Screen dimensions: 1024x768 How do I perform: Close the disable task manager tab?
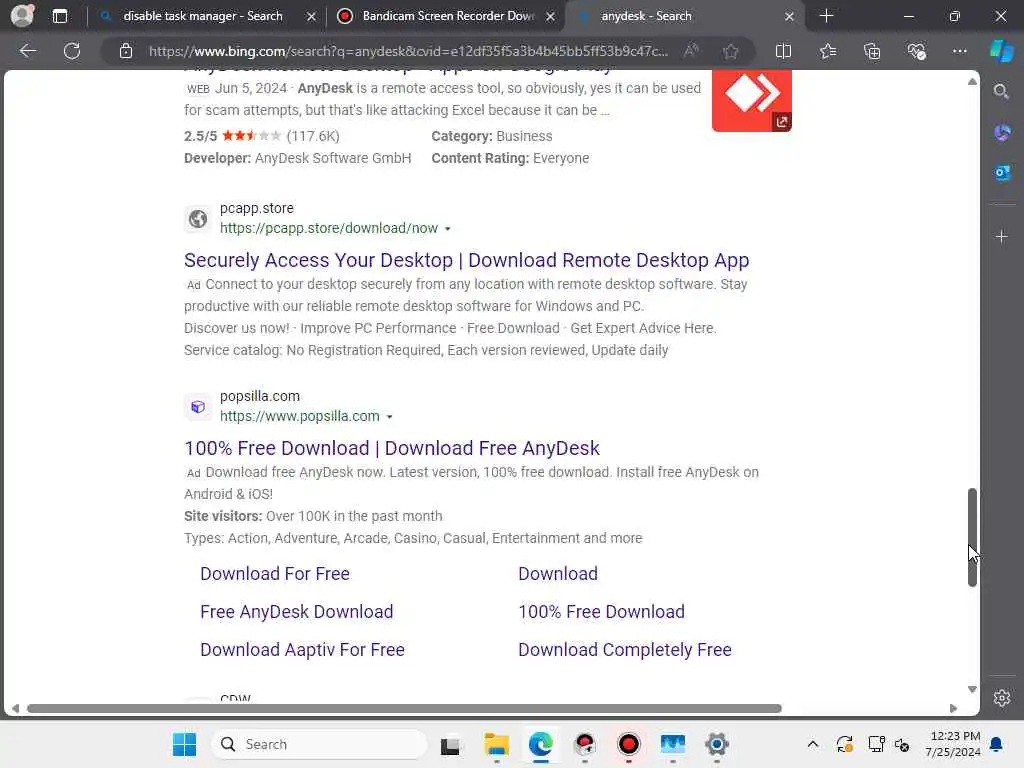pos(312,16)
